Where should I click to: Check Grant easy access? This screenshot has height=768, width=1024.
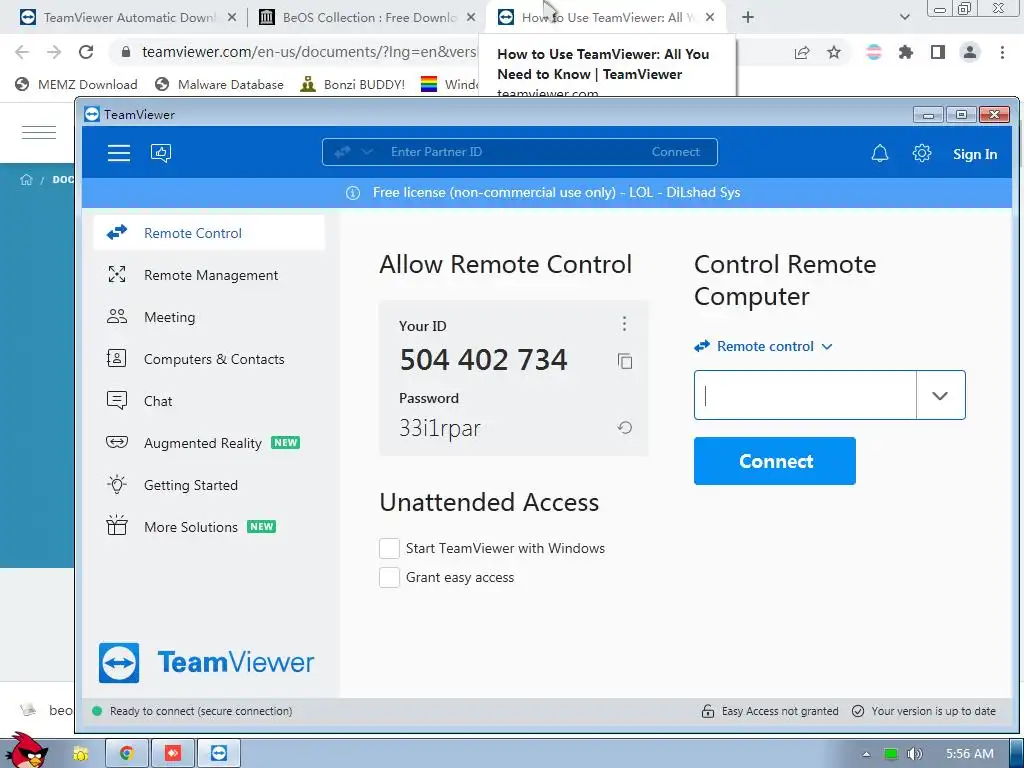pos(389,577)
